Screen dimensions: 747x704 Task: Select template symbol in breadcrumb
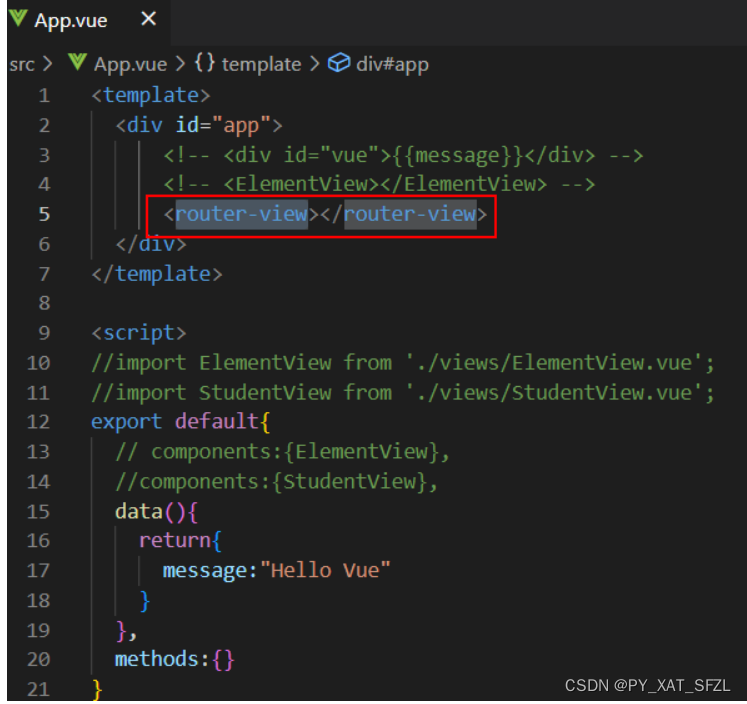(x=261, y=64)
